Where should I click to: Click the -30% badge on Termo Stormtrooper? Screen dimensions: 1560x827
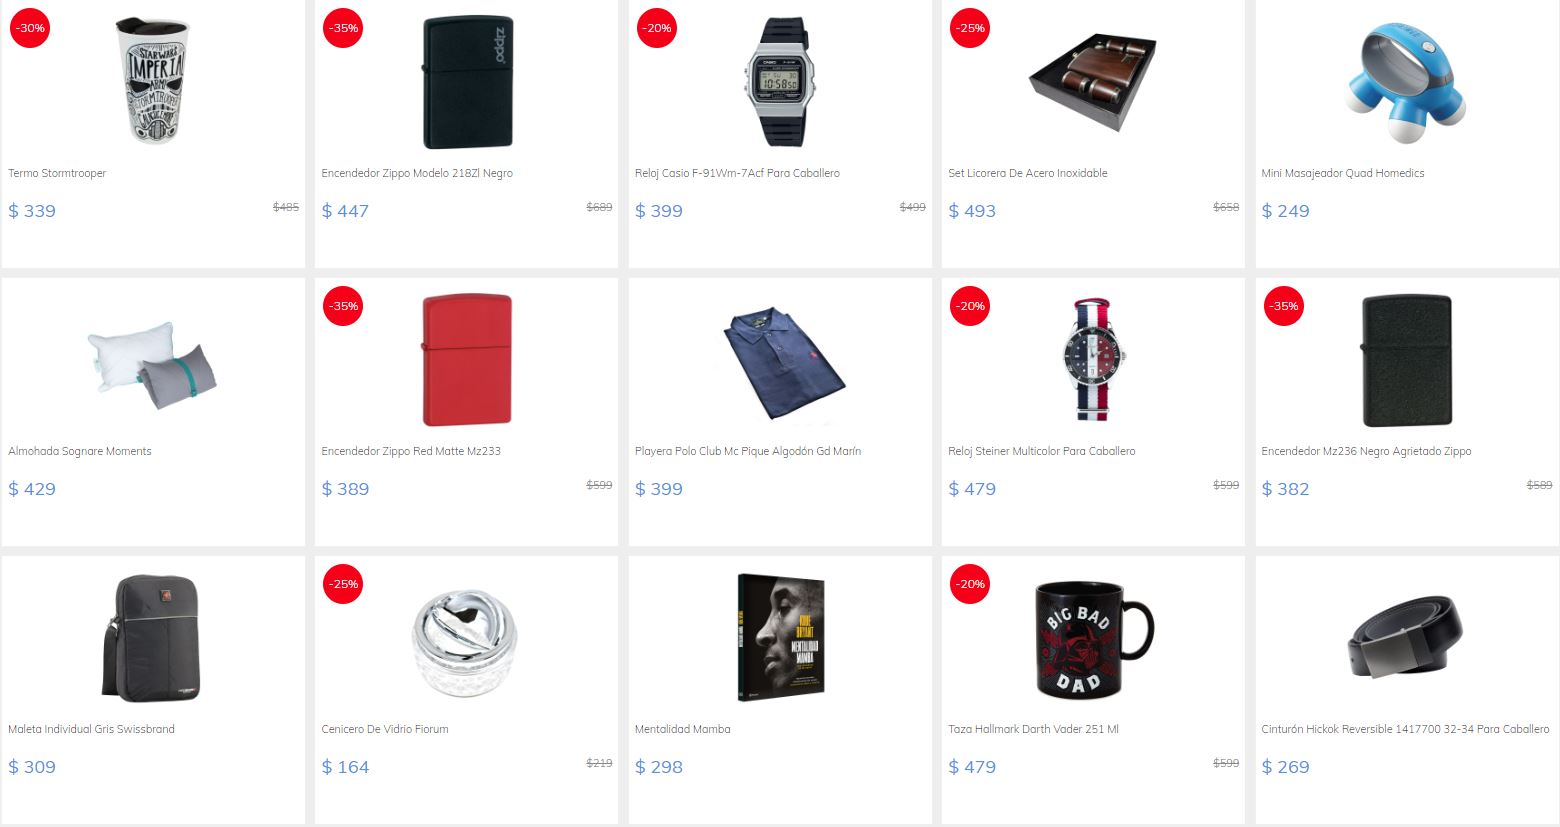coord(30,28)
